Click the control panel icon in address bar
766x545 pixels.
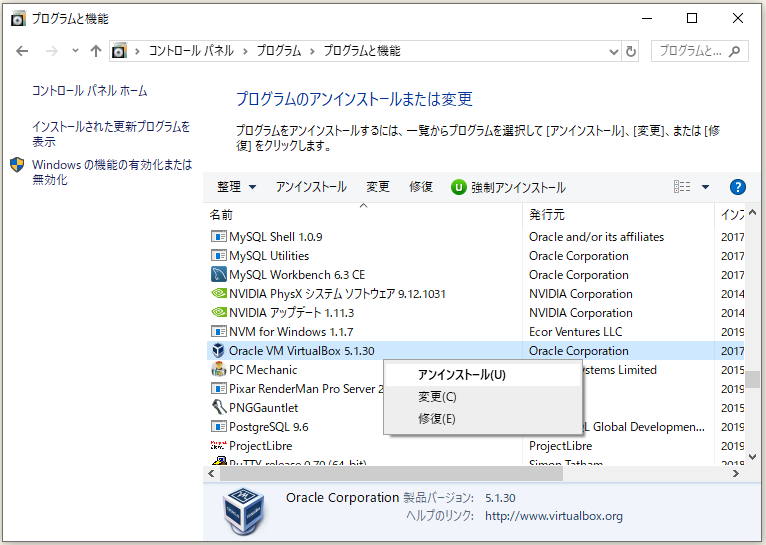point(119,51)
